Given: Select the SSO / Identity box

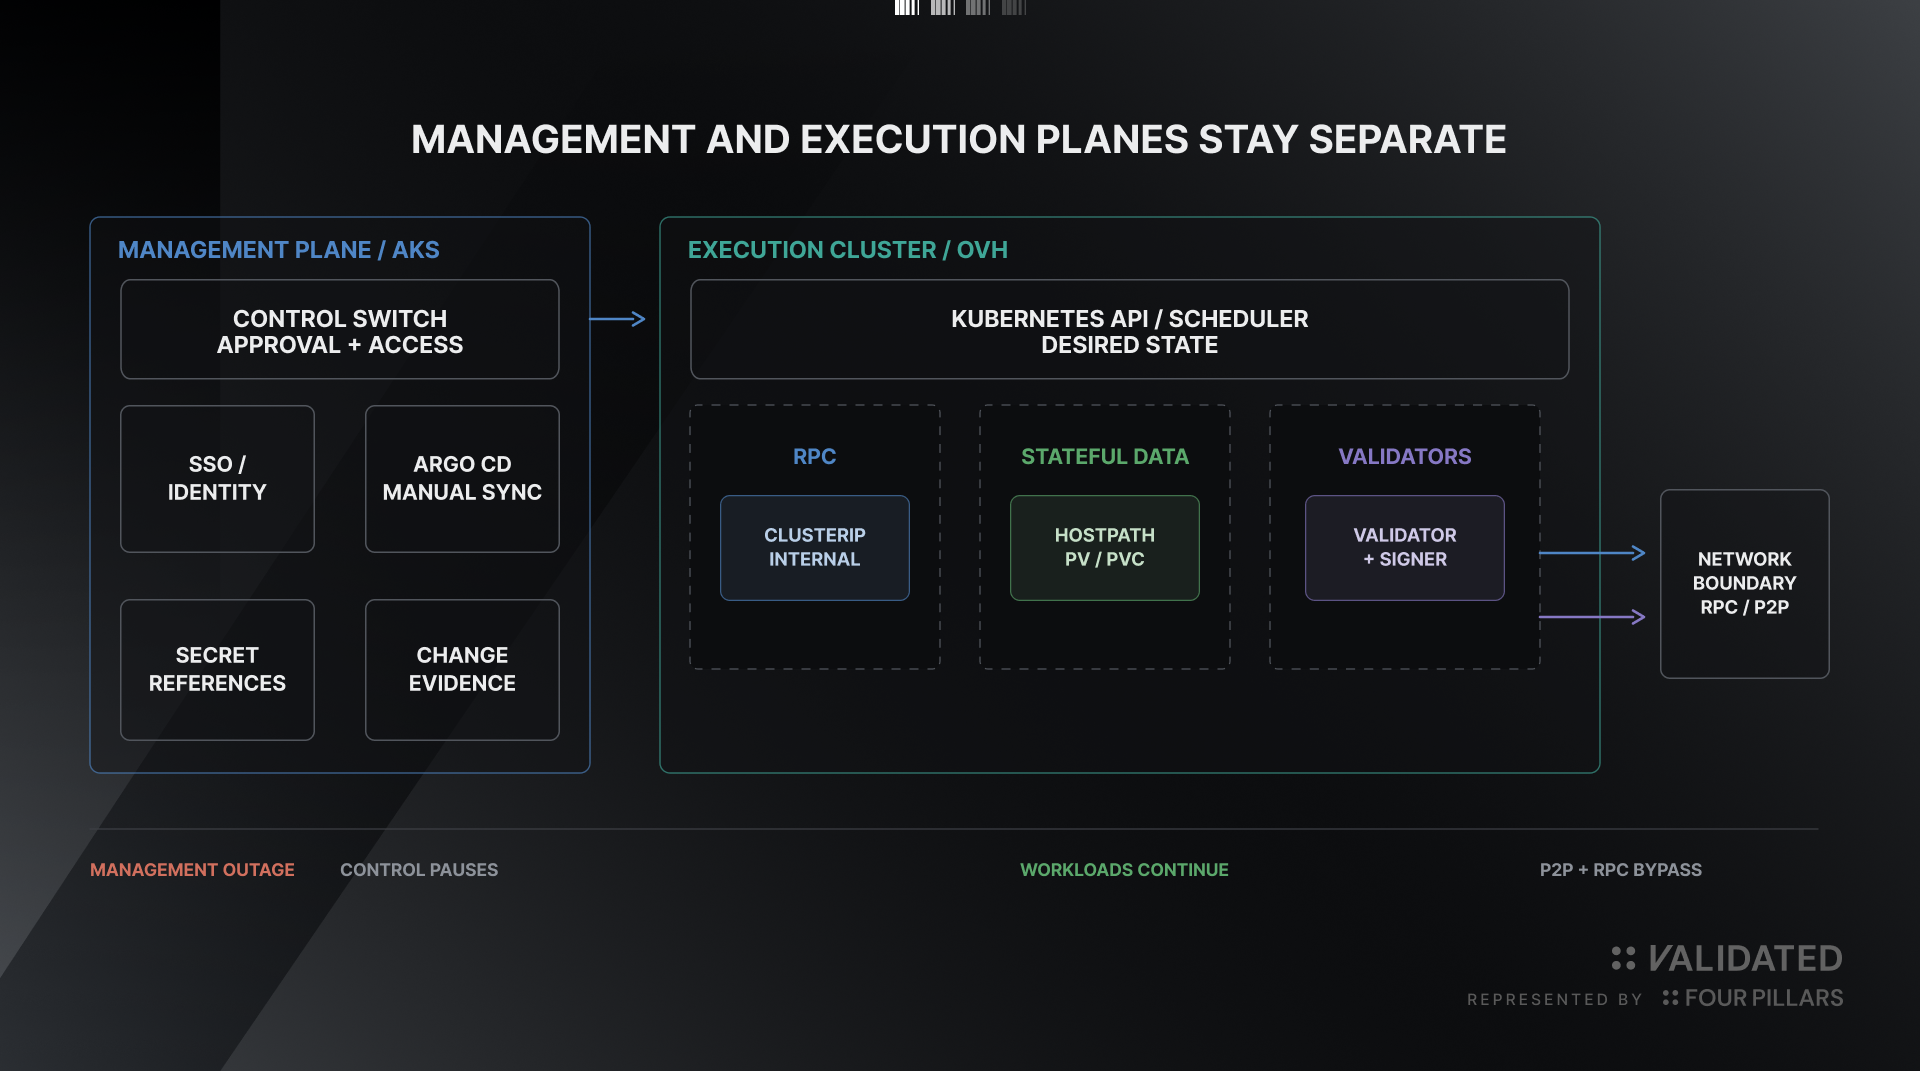Looking at the screenshot, I should 217,479.
